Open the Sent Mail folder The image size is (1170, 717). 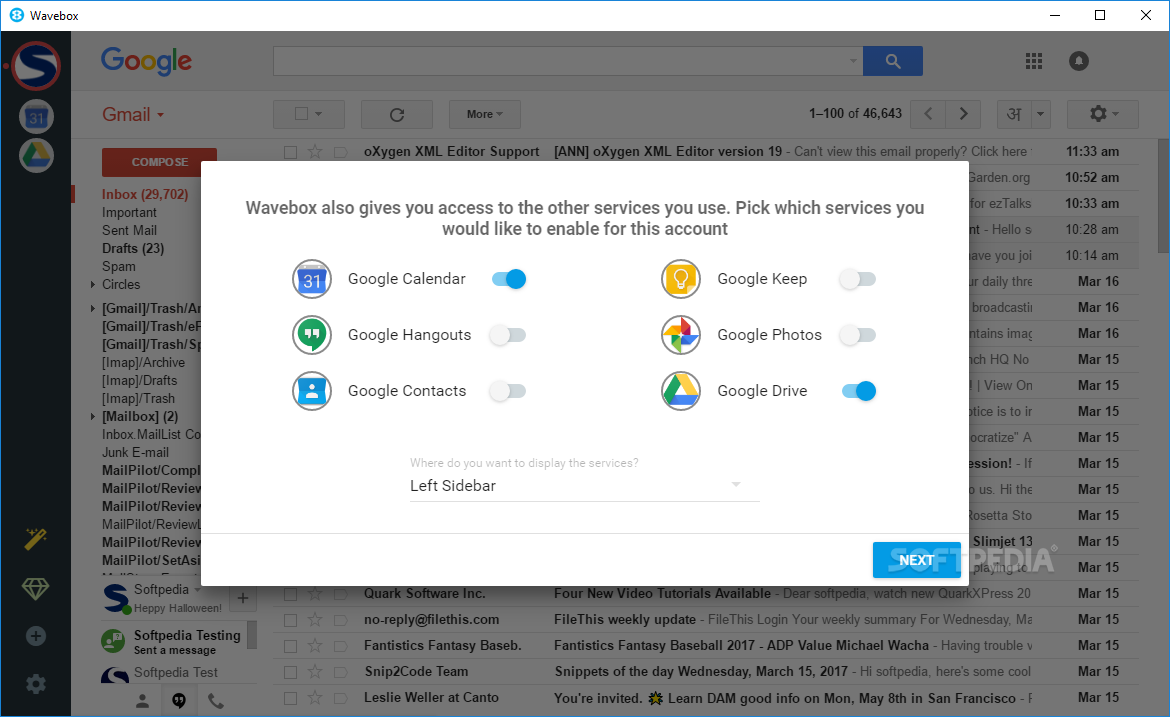click(x=129, y=231)
